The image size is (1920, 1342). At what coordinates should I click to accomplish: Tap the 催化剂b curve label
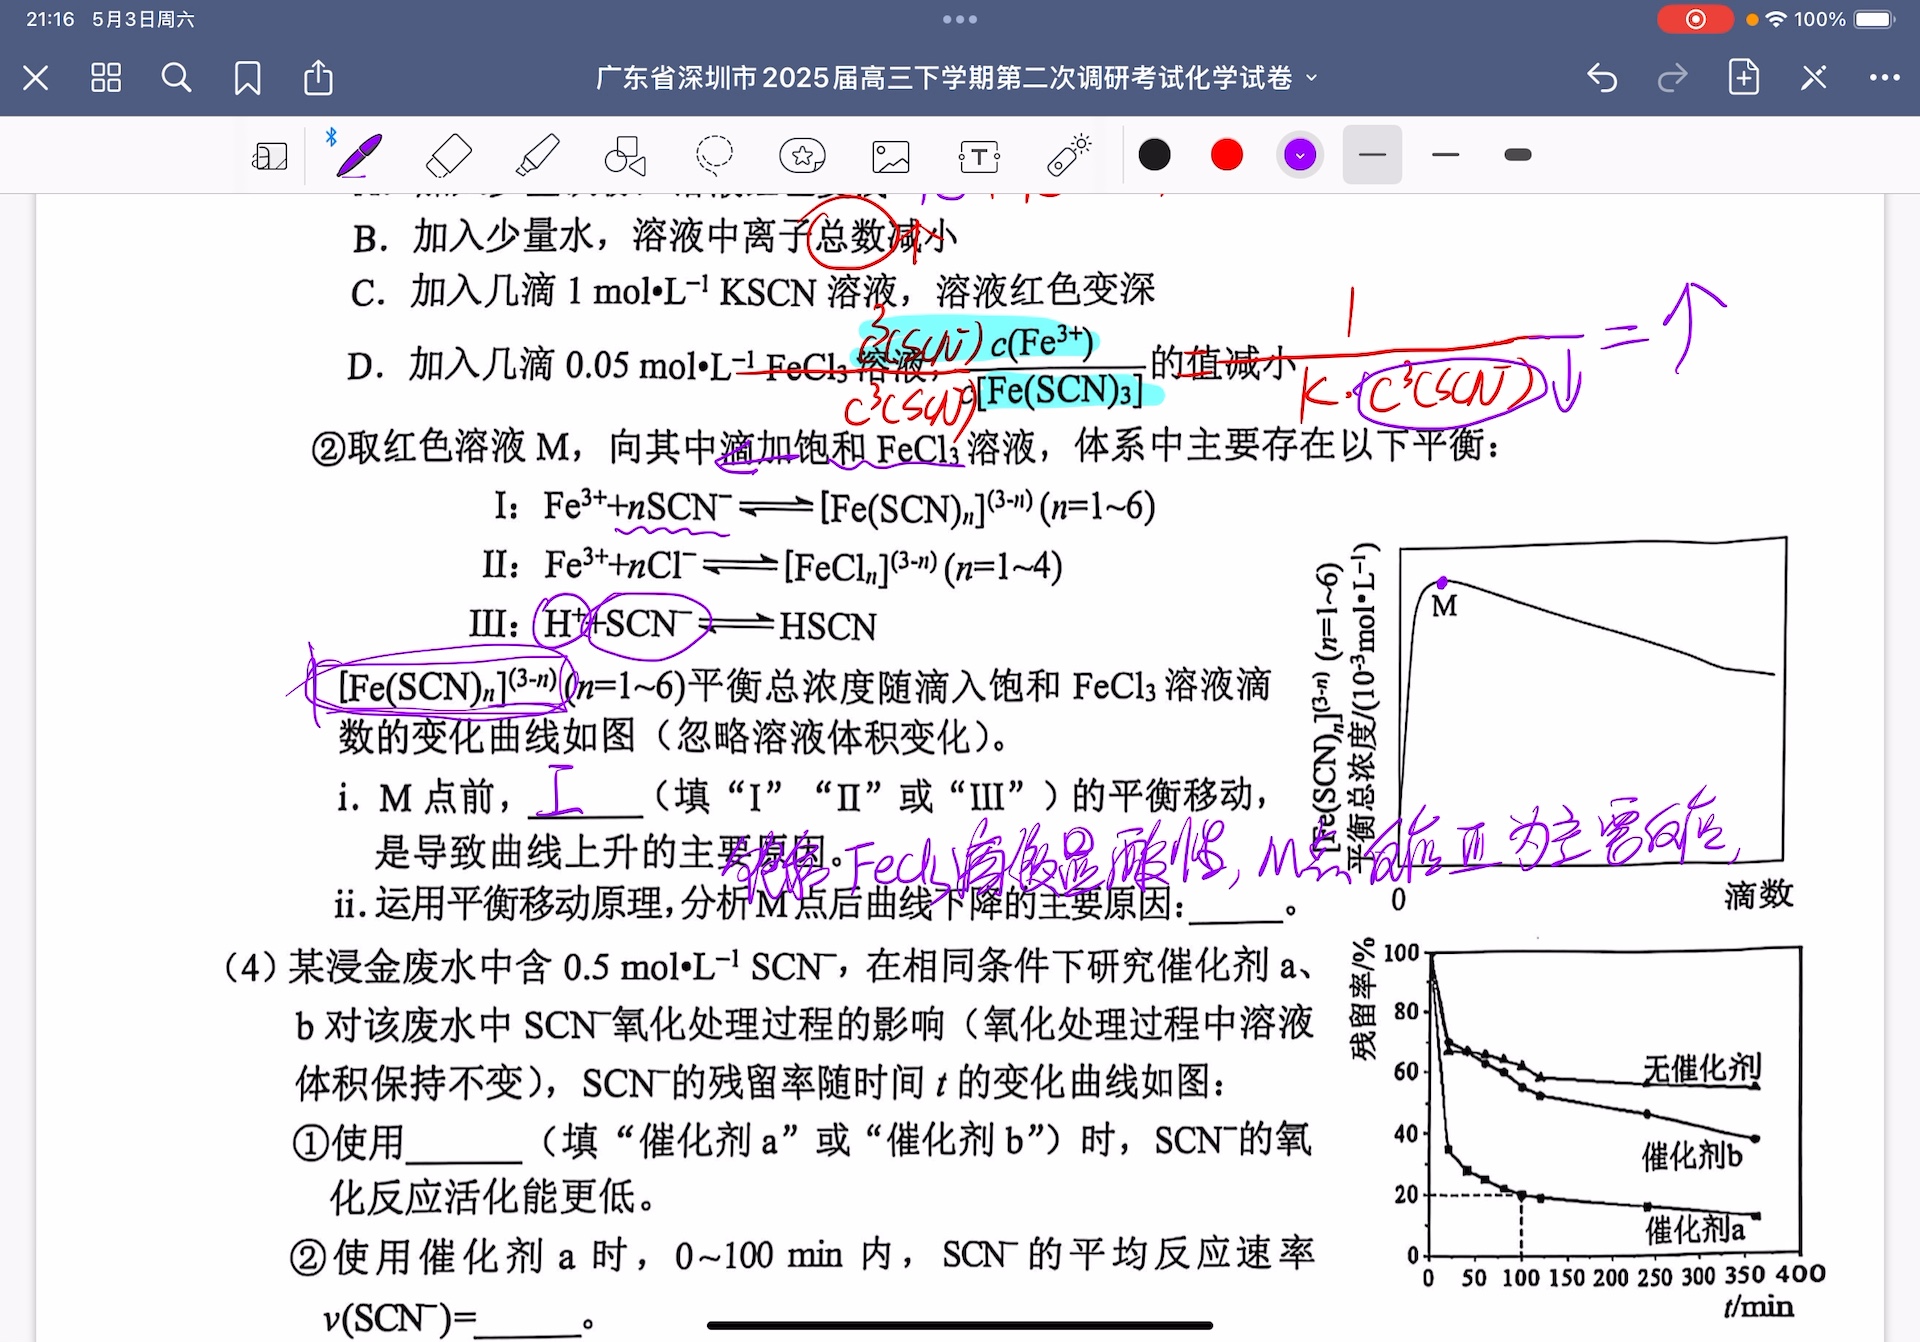point(1692,1156)
